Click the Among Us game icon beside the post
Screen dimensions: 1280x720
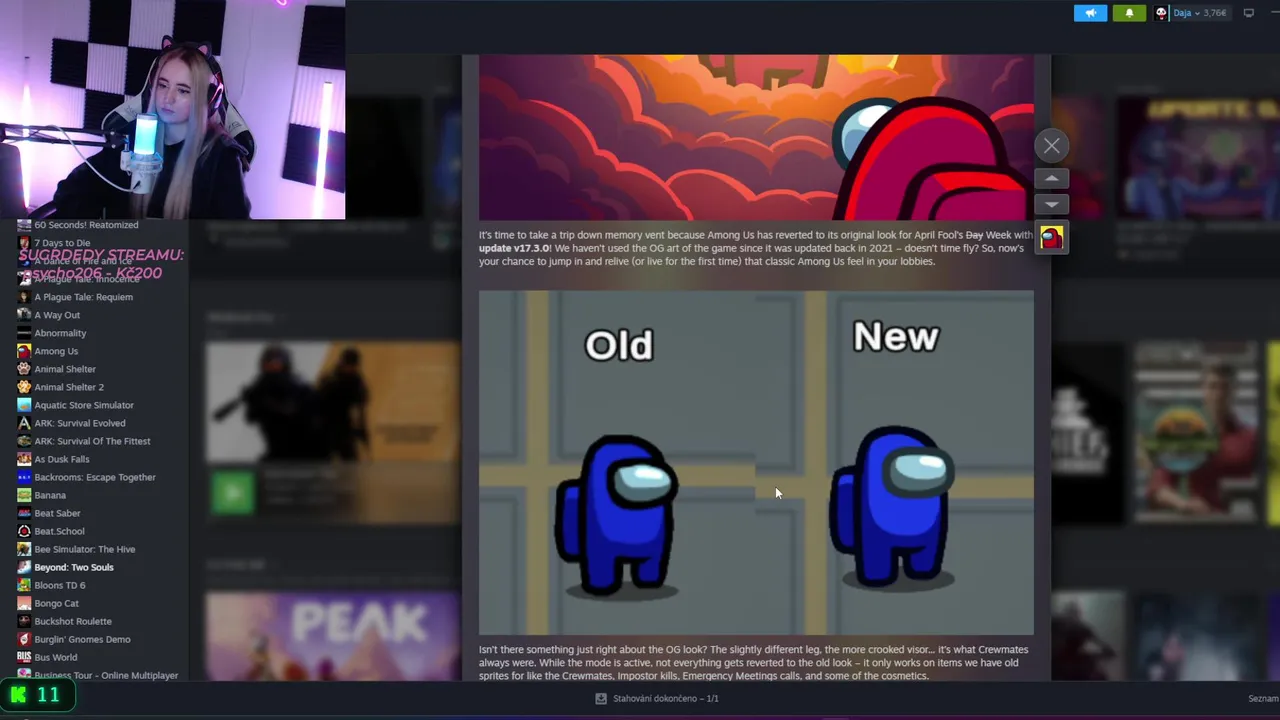1051,238
